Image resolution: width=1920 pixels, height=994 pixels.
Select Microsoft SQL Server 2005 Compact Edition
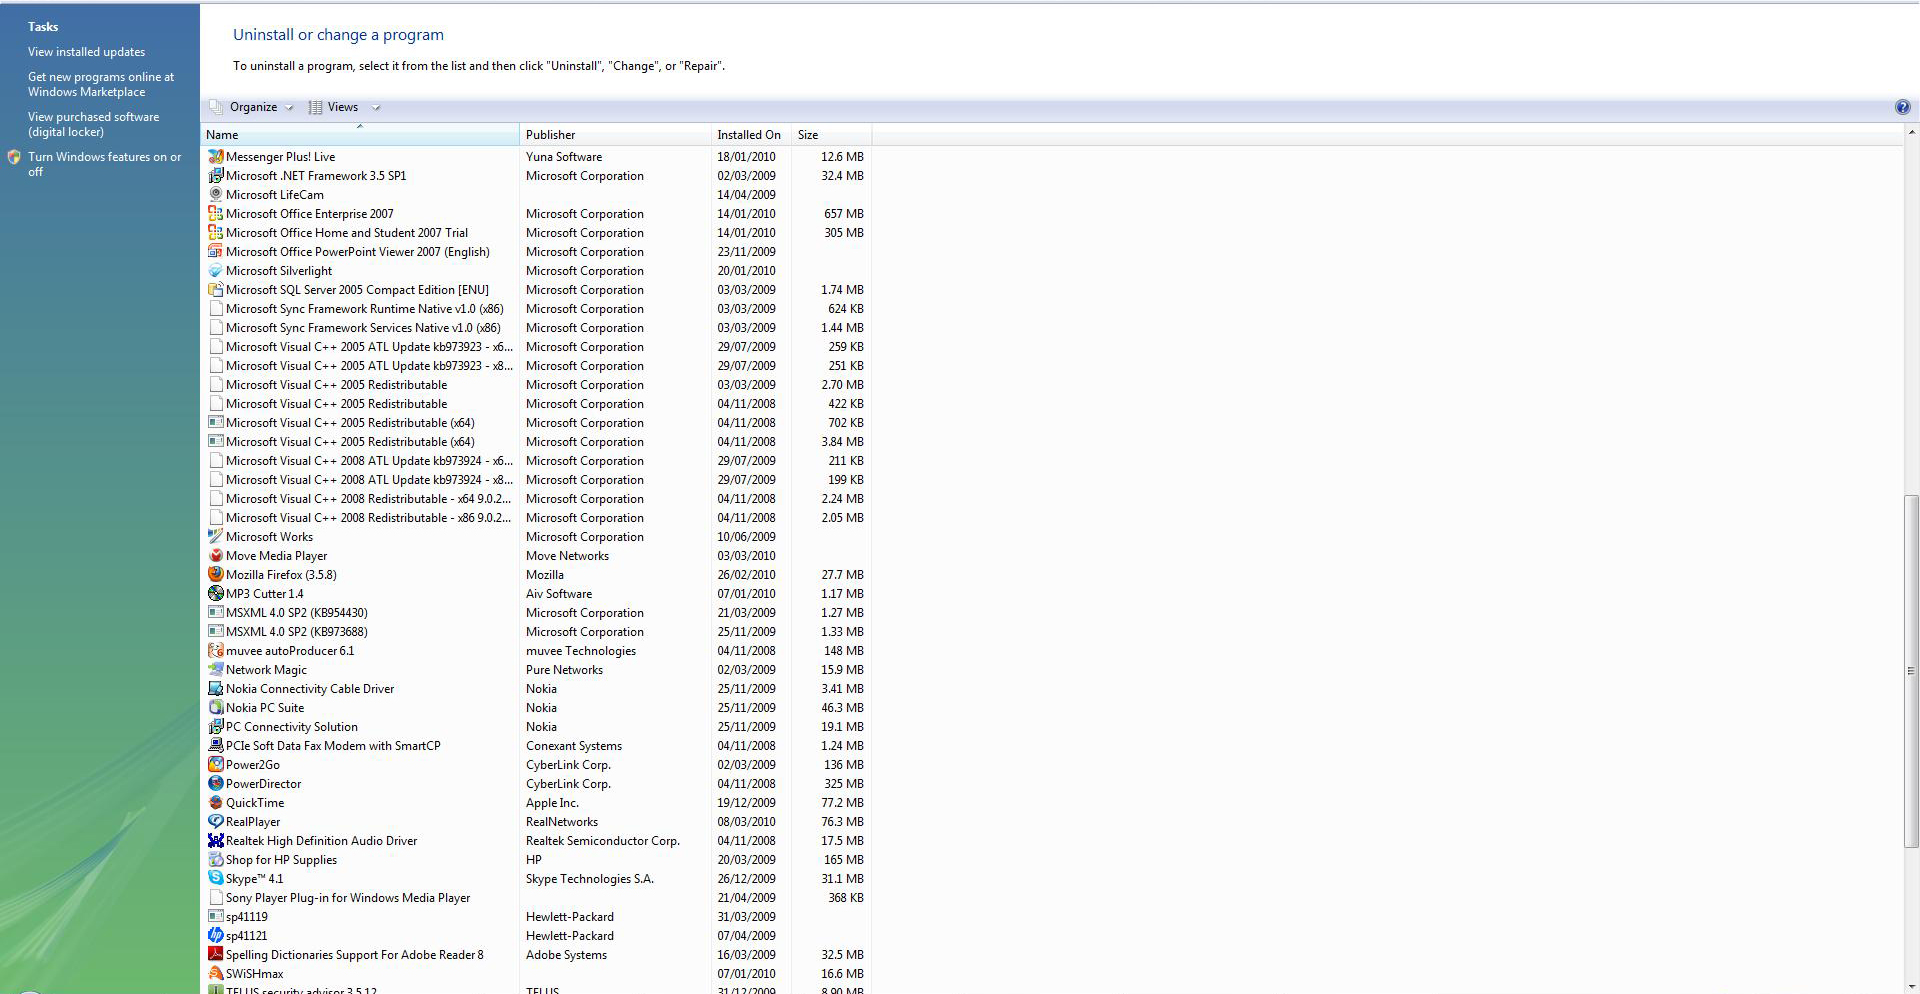click(357, 289)
